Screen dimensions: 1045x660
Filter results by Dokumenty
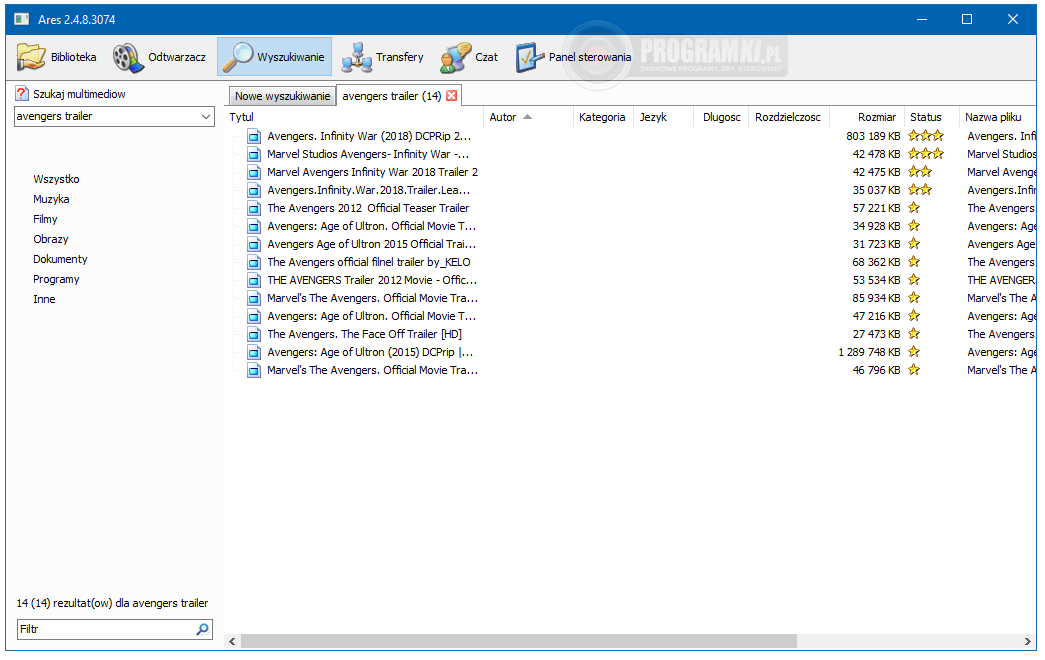tap(60, 259)
